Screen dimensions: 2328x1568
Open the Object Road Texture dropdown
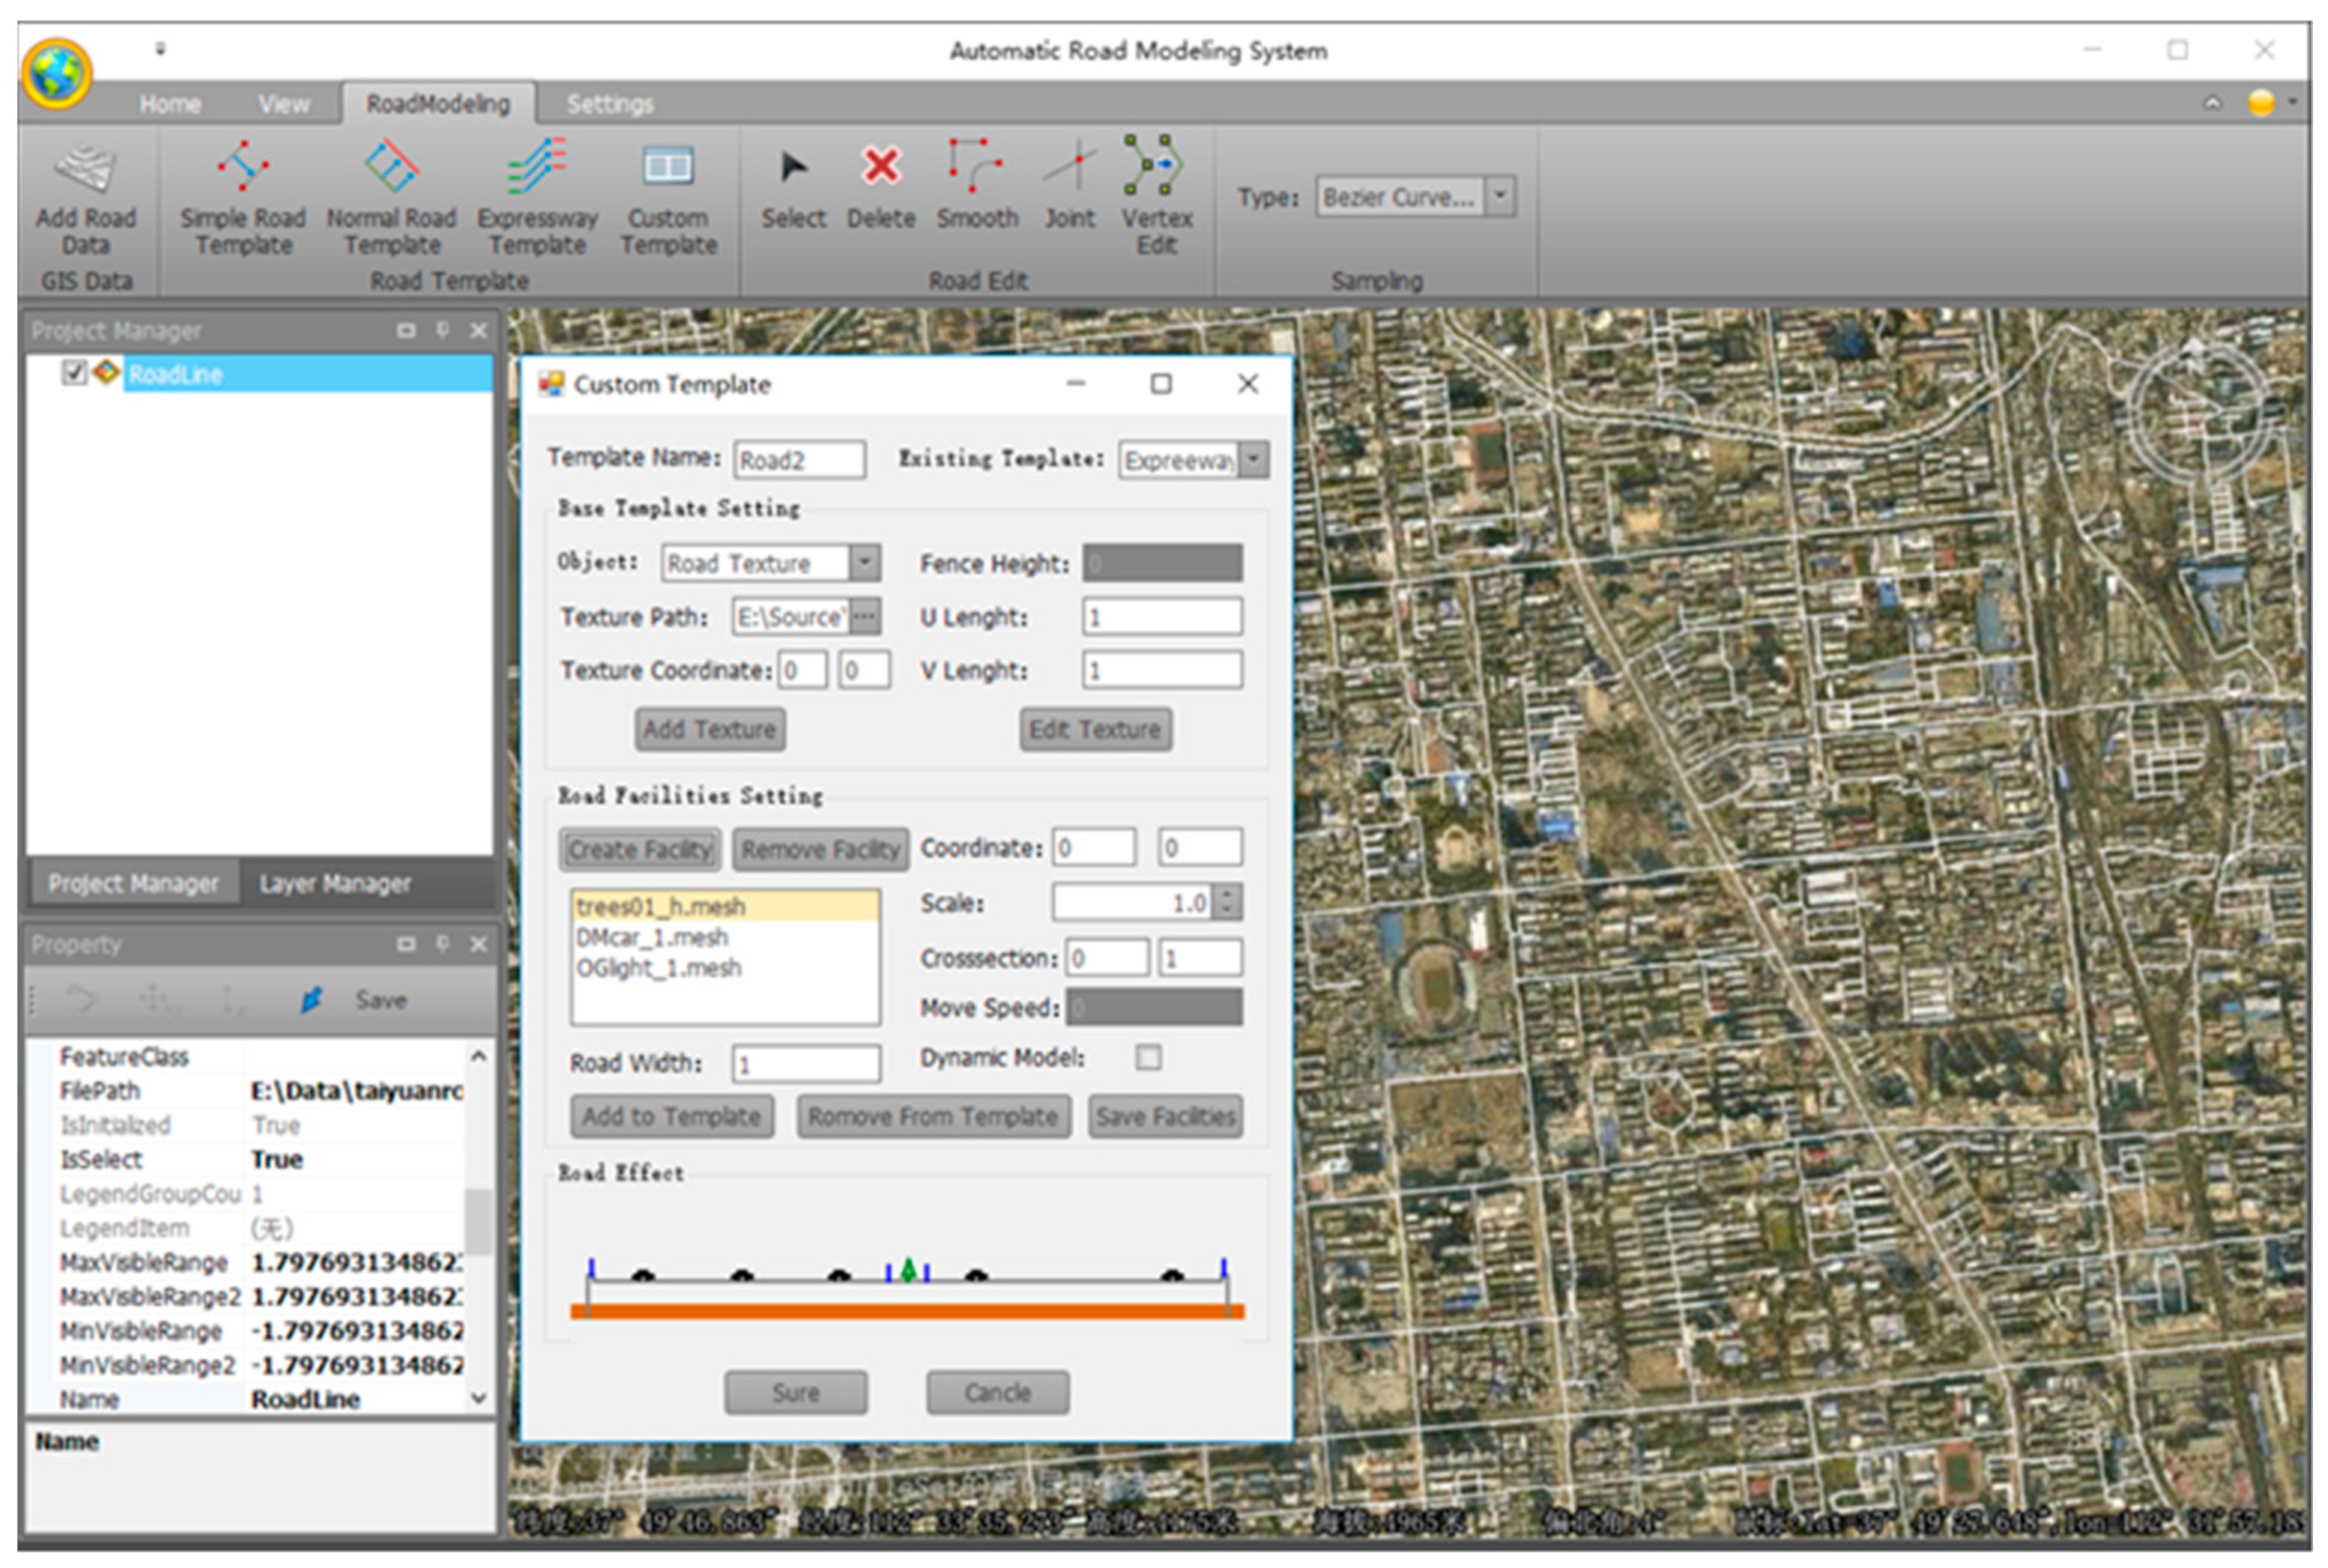865,563
